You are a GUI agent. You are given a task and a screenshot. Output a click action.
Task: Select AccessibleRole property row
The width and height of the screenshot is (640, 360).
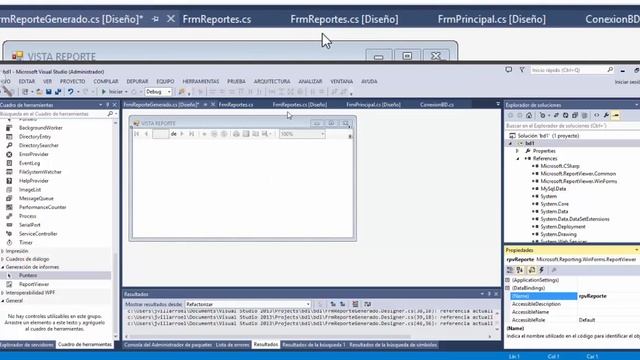point(573,320)
